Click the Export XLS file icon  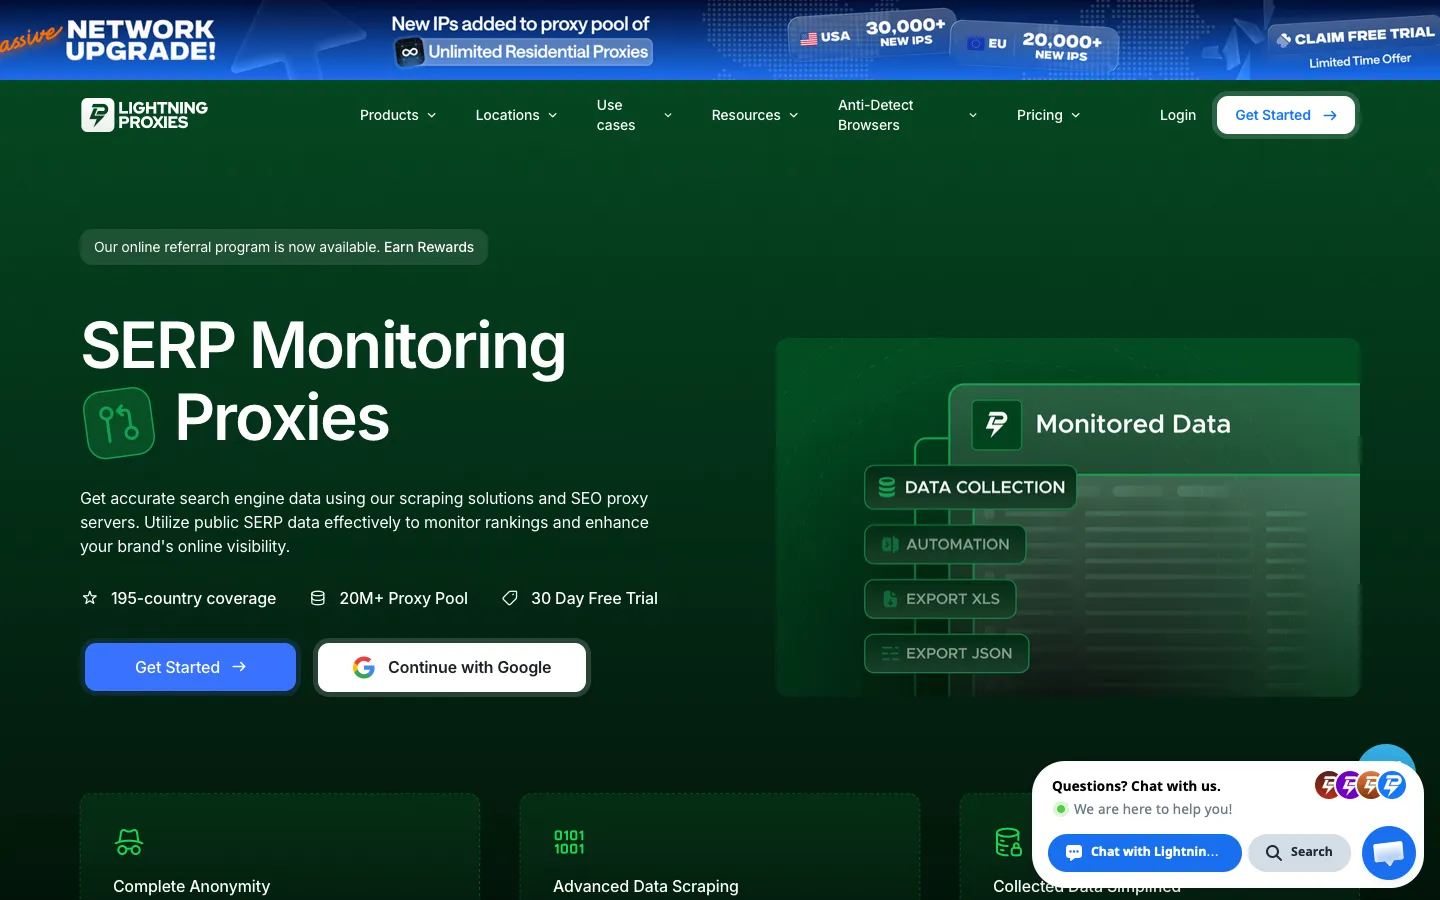pos(890,598)
